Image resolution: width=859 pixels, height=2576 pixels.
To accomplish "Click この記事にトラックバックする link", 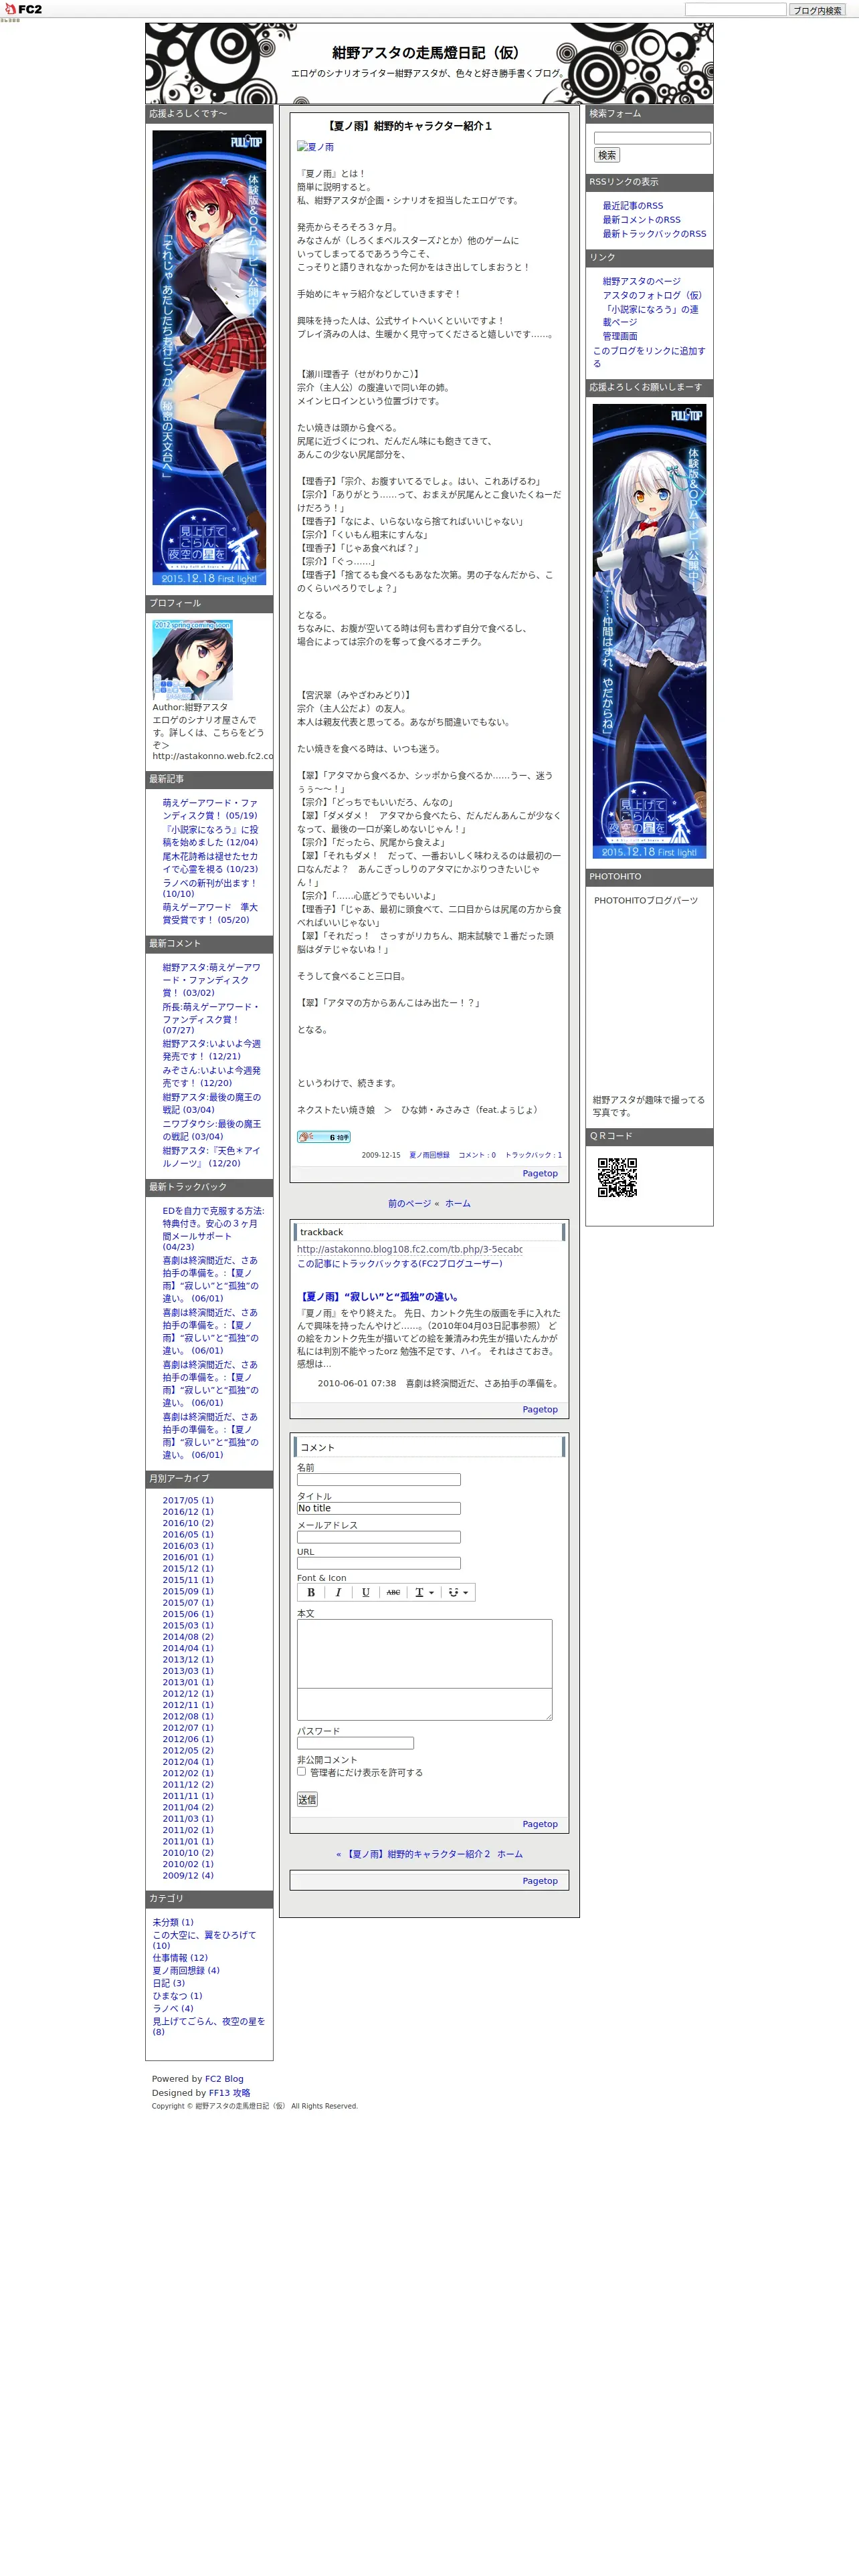I will tap(399, 1264).
